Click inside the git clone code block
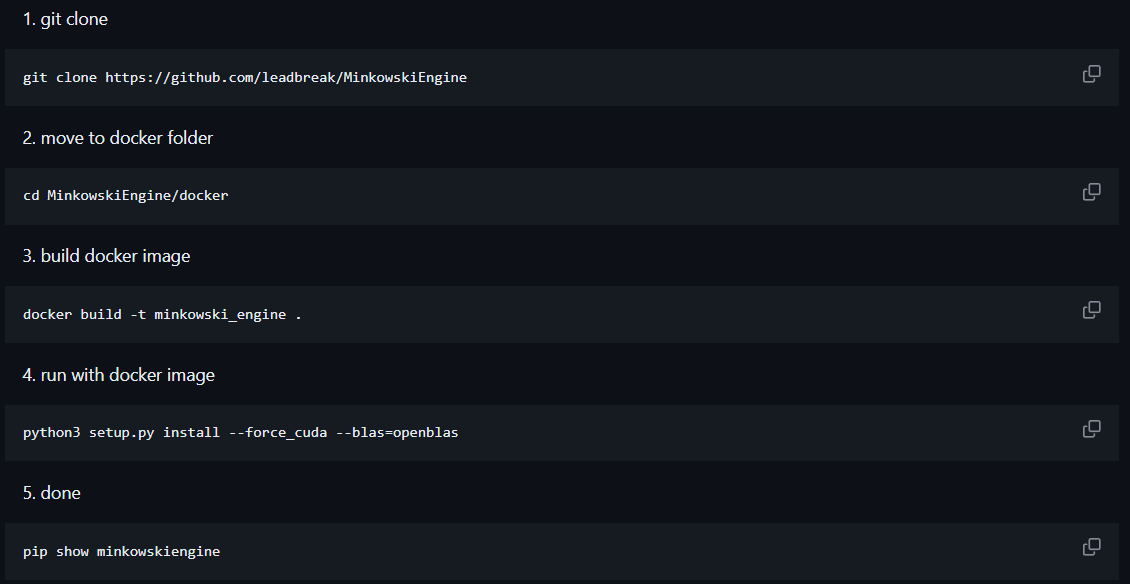This screenshot has width=1130, height=584. [245, 77]
